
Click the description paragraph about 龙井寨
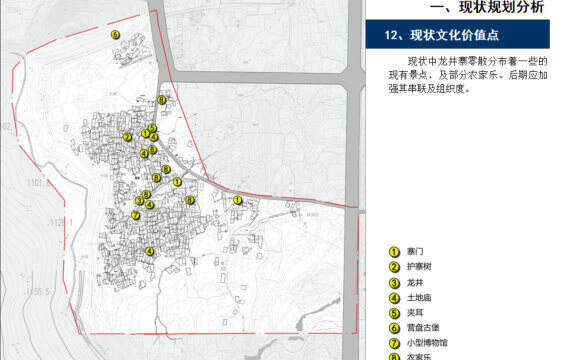click(x=468, y=75)
